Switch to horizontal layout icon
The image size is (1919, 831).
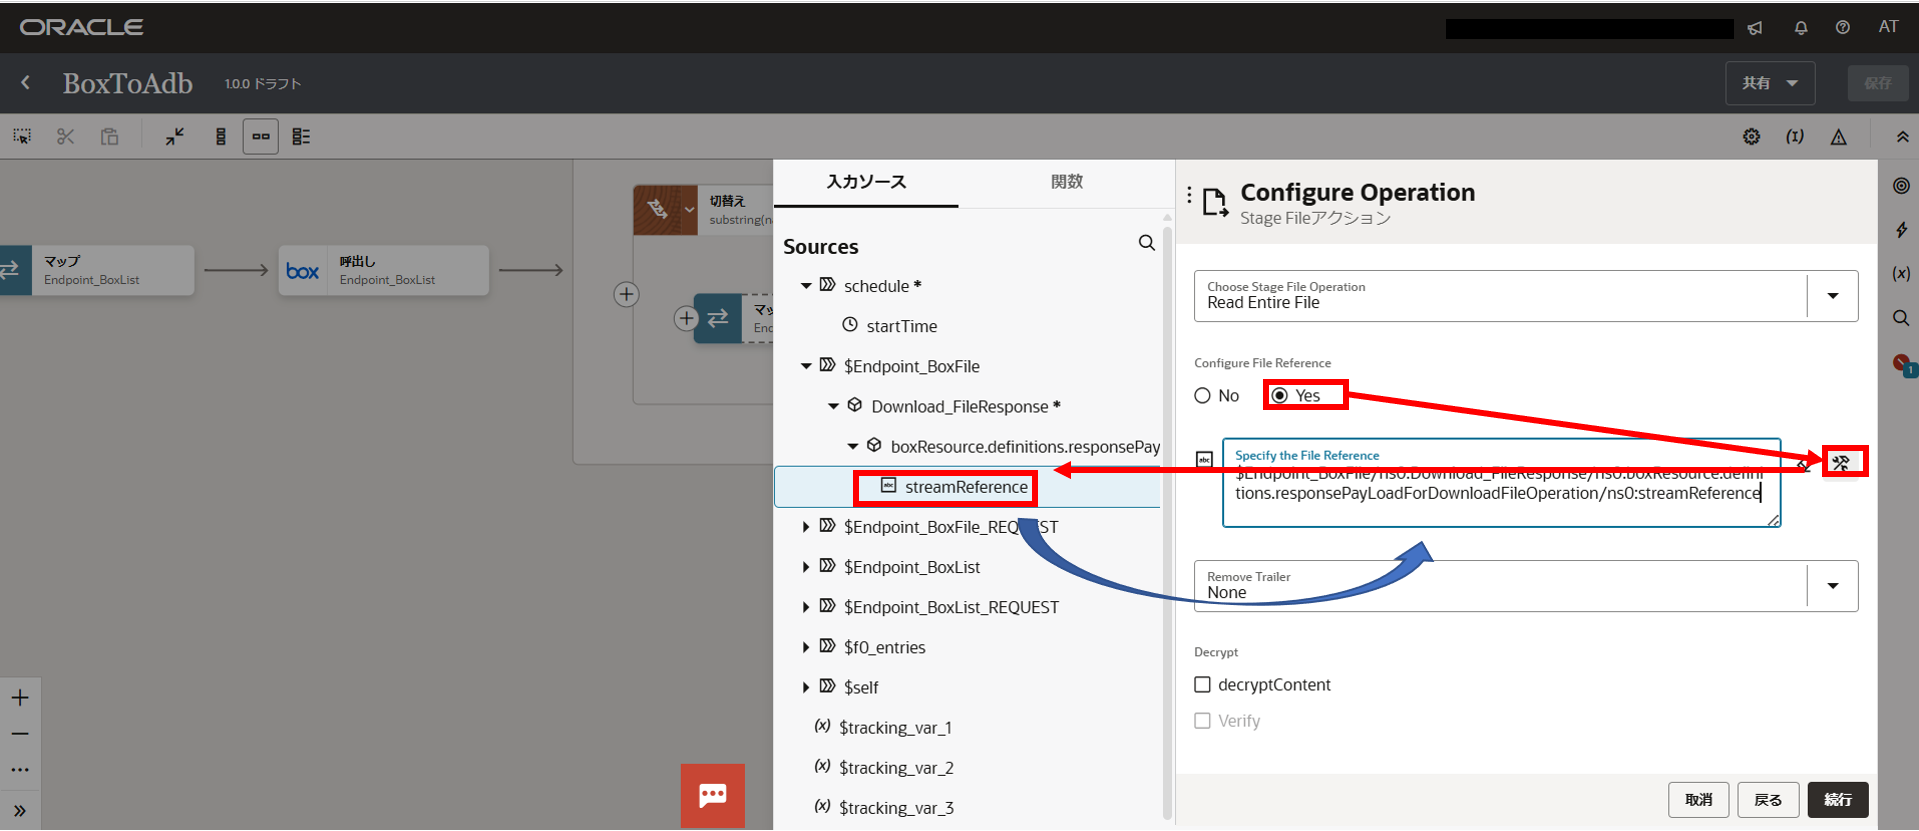click(x=261, y=137)
